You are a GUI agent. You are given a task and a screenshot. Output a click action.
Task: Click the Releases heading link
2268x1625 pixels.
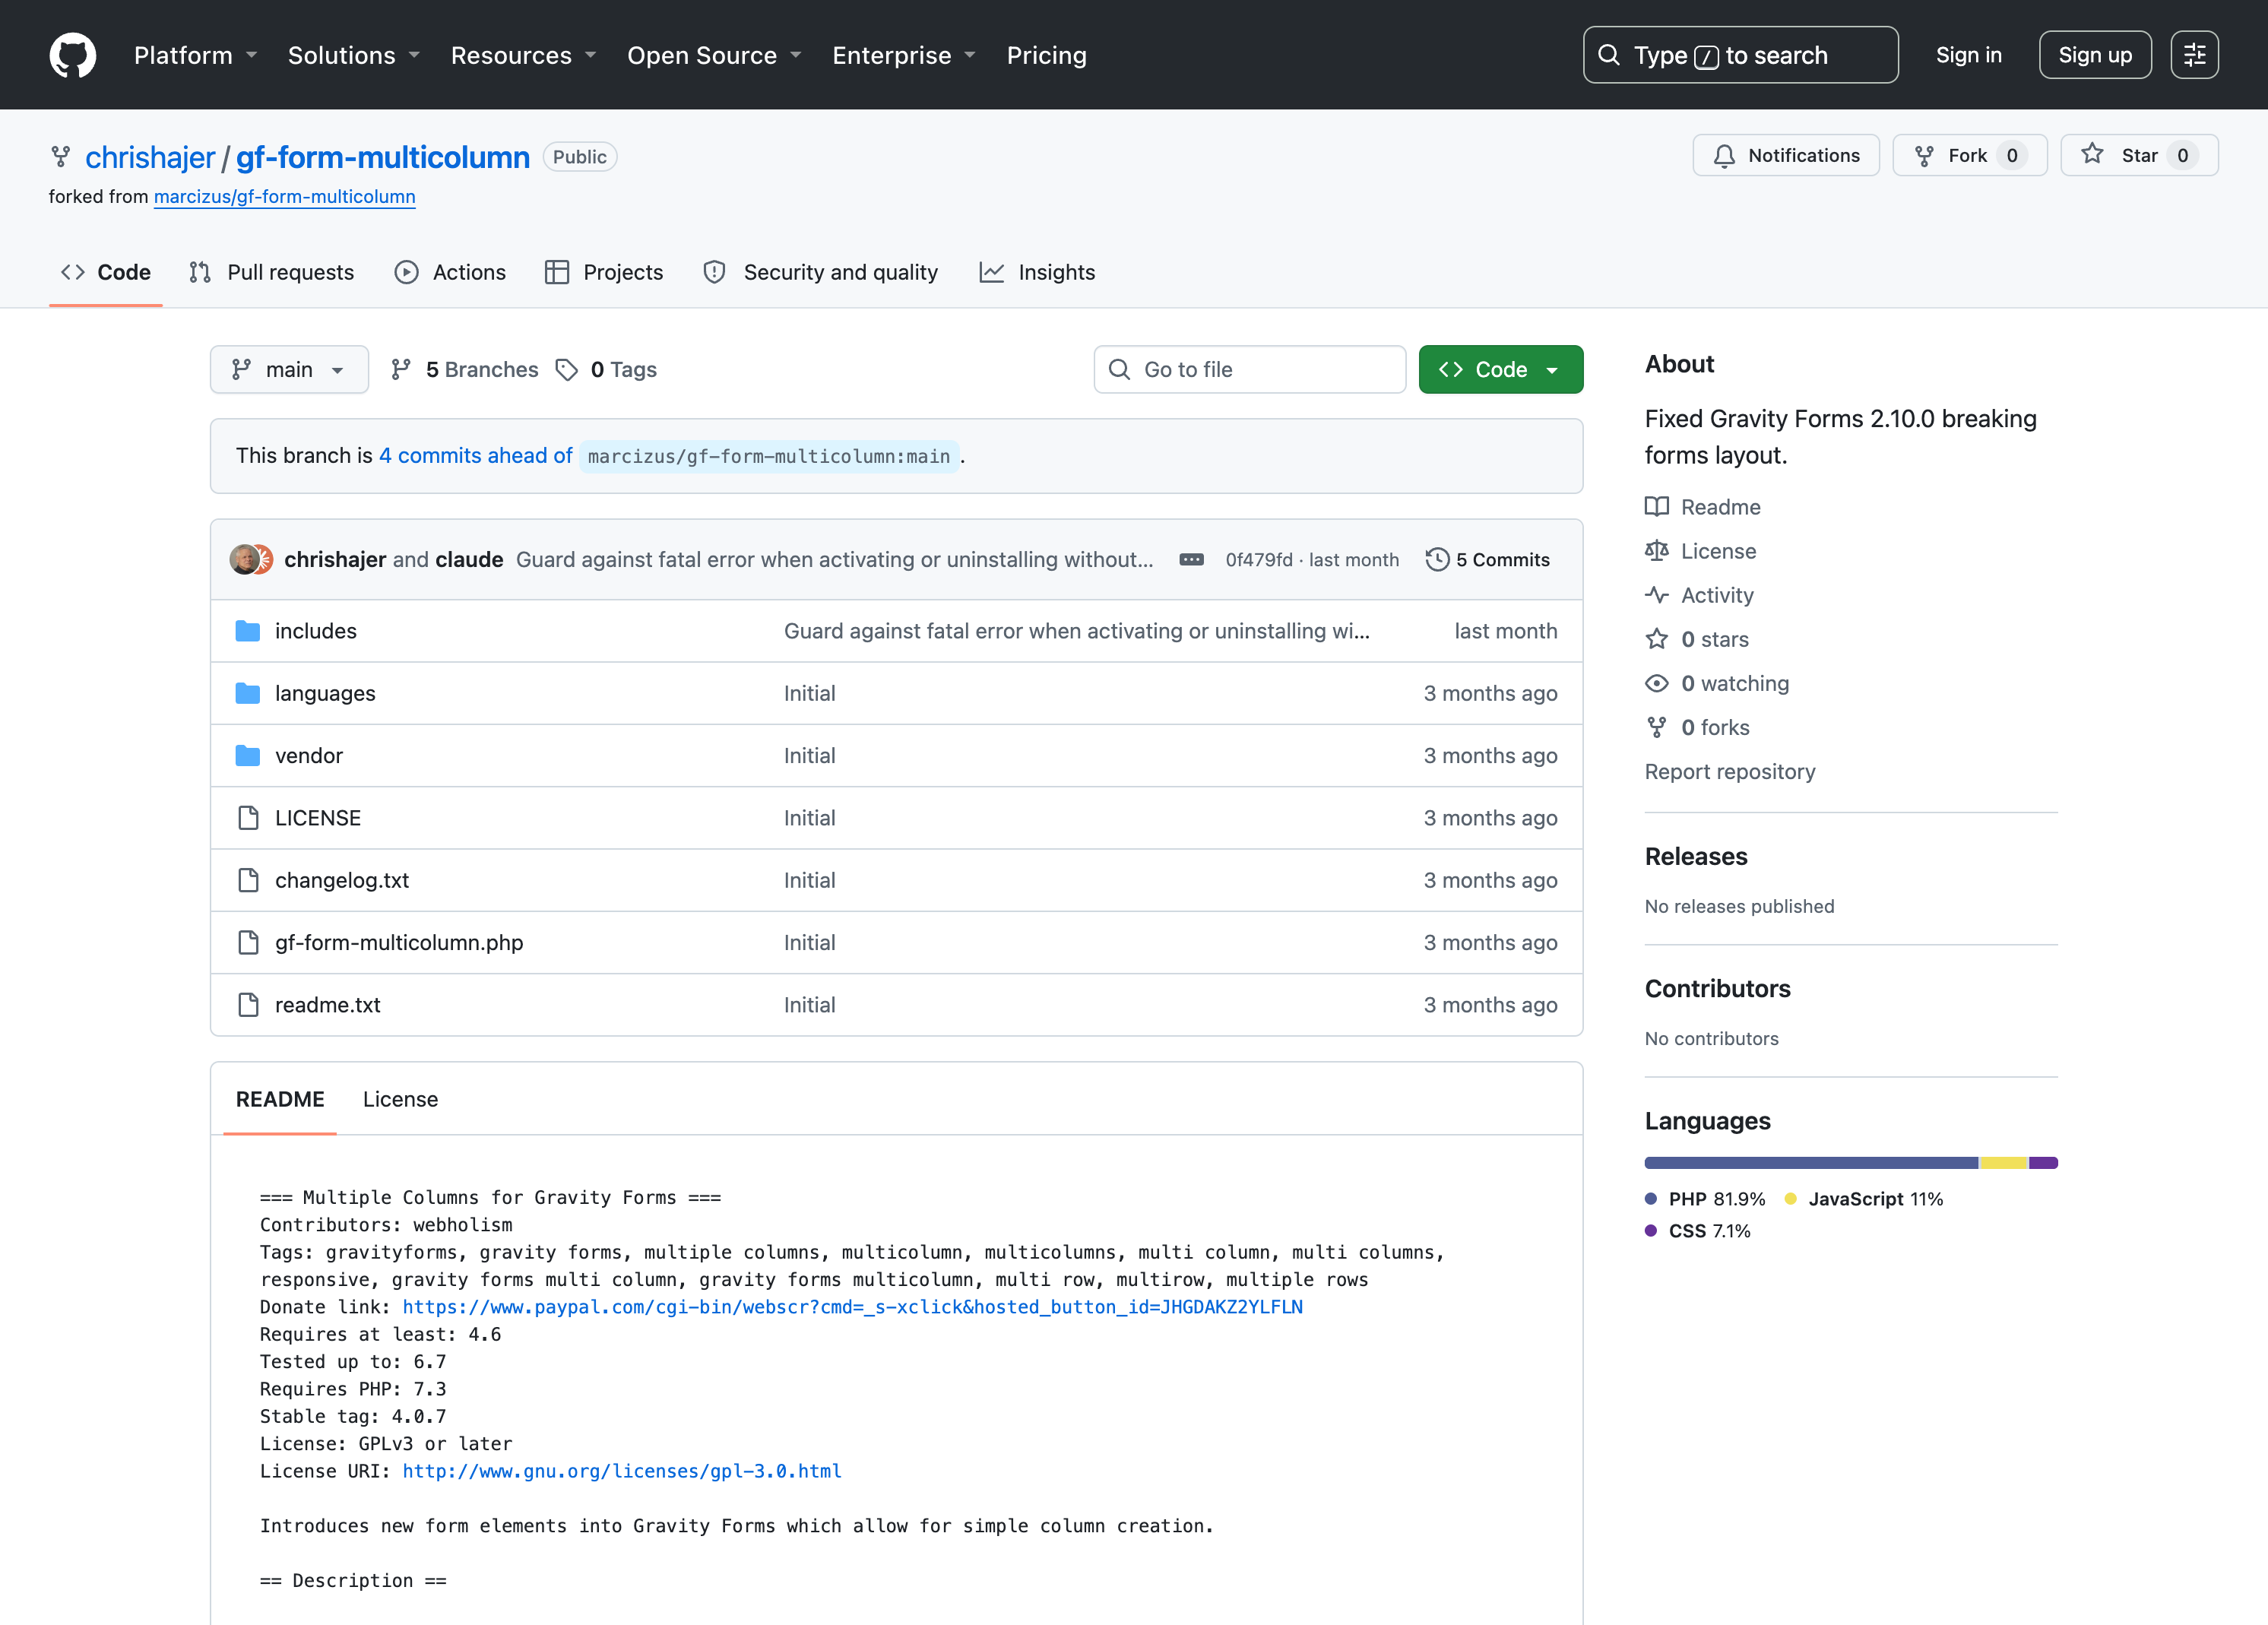point(1696,857)
